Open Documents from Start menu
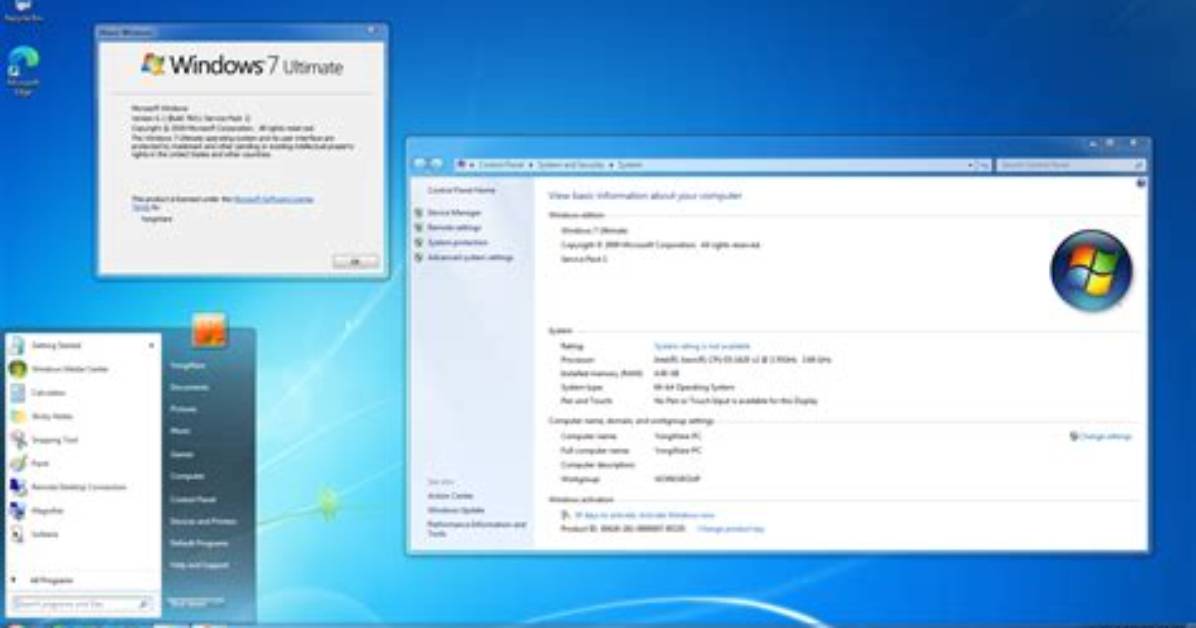Screen dimensions: 1196x628 [189, 388]
